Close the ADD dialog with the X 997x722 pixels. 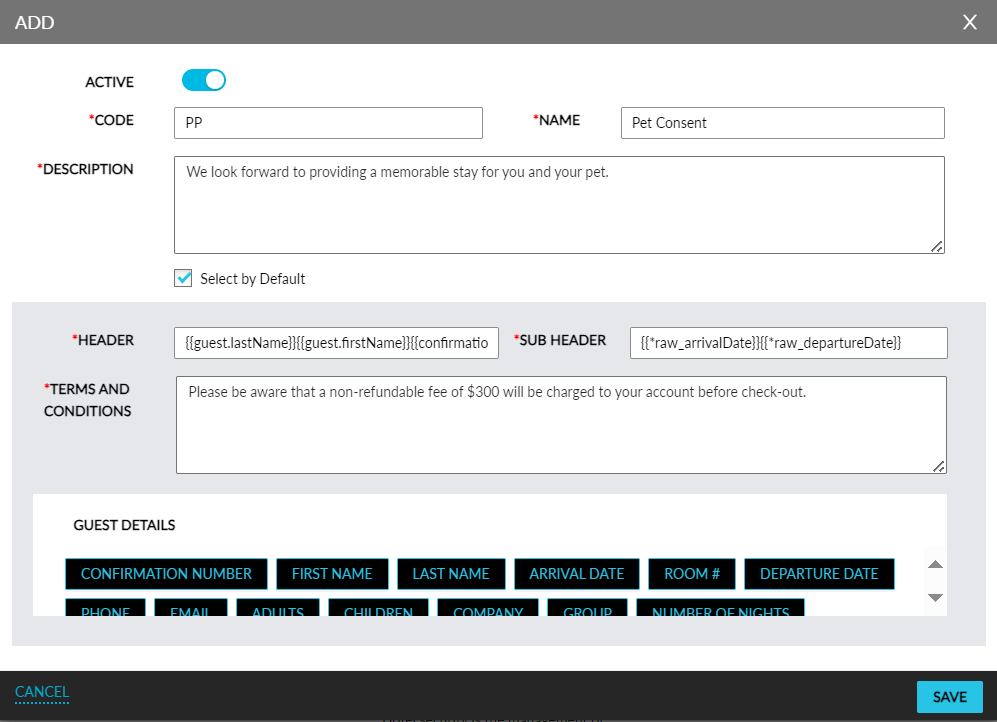969,22
